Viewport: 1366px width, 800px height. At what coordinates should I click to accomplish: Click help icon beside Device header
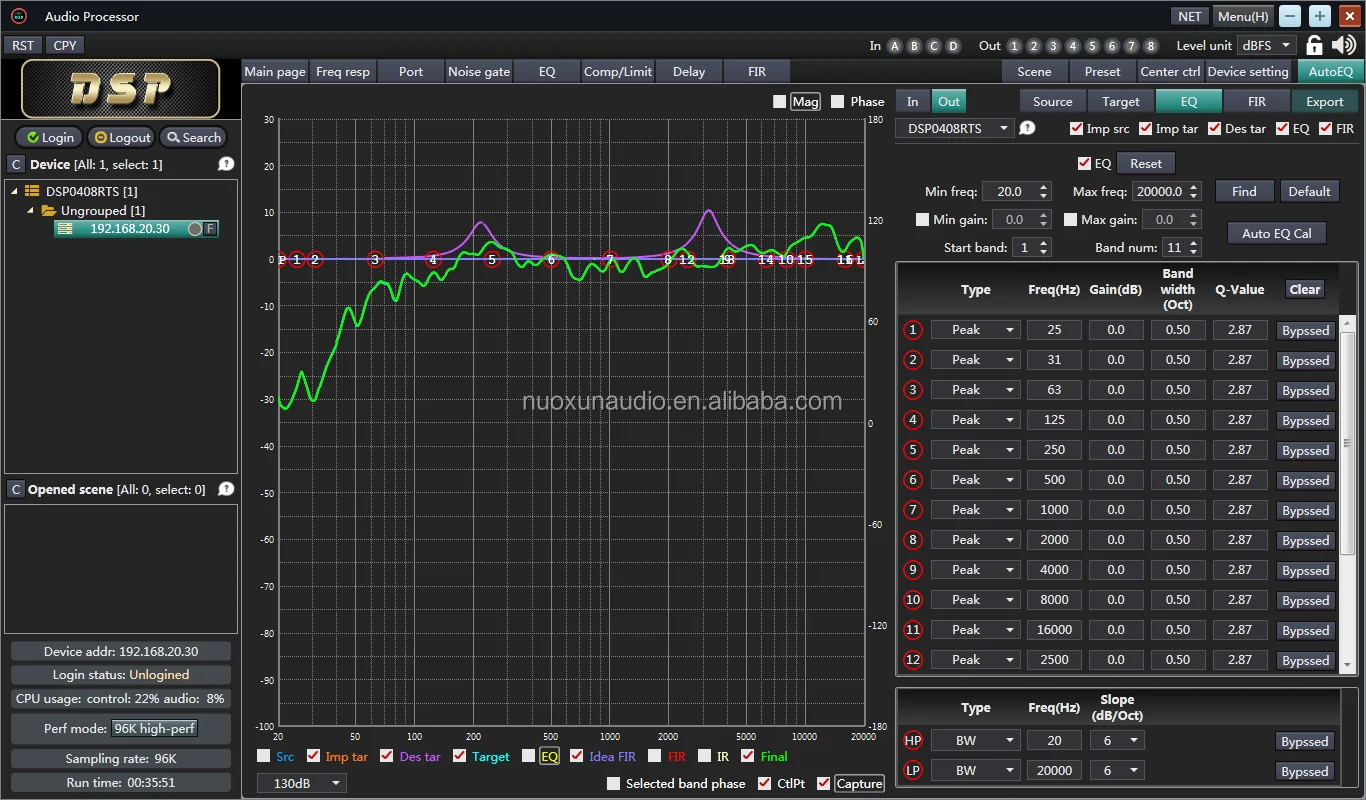point(226,164)
